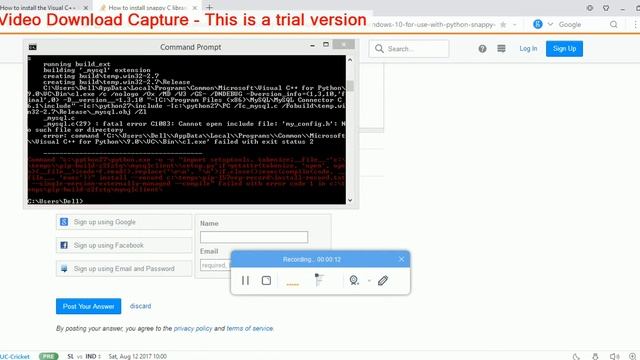The image size is (640, 360).
Task: Click the status bar zoom plus icon
Action: pos(632,356)
